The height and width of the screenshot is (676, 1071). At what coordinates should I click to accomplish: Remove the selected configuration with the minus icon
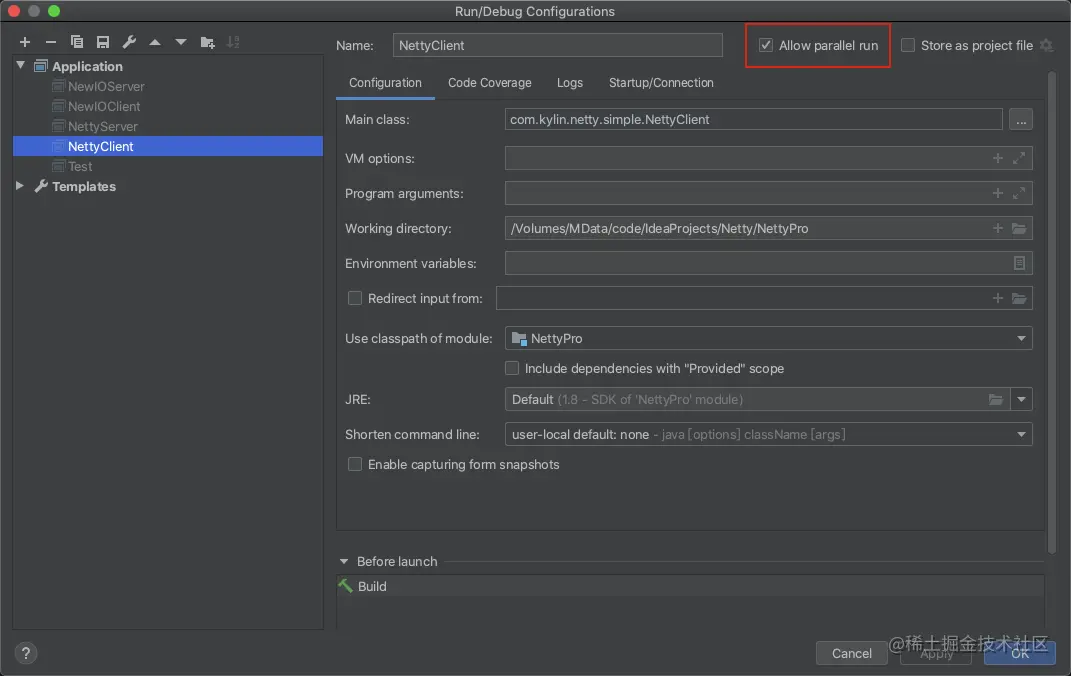coord(51,42)
